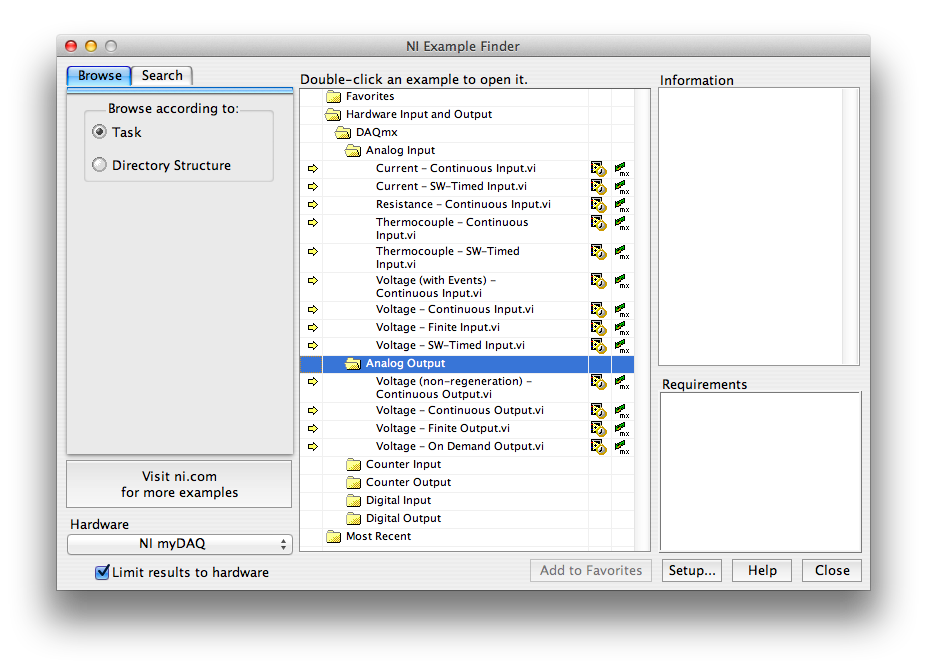Click the Setup... button
Screen dimensions: 927x669
[x=692, y=570]
